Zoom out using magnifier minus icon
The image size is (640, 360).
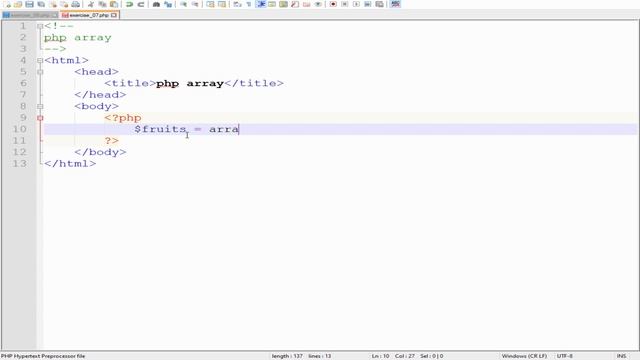[x=195, y=4]
